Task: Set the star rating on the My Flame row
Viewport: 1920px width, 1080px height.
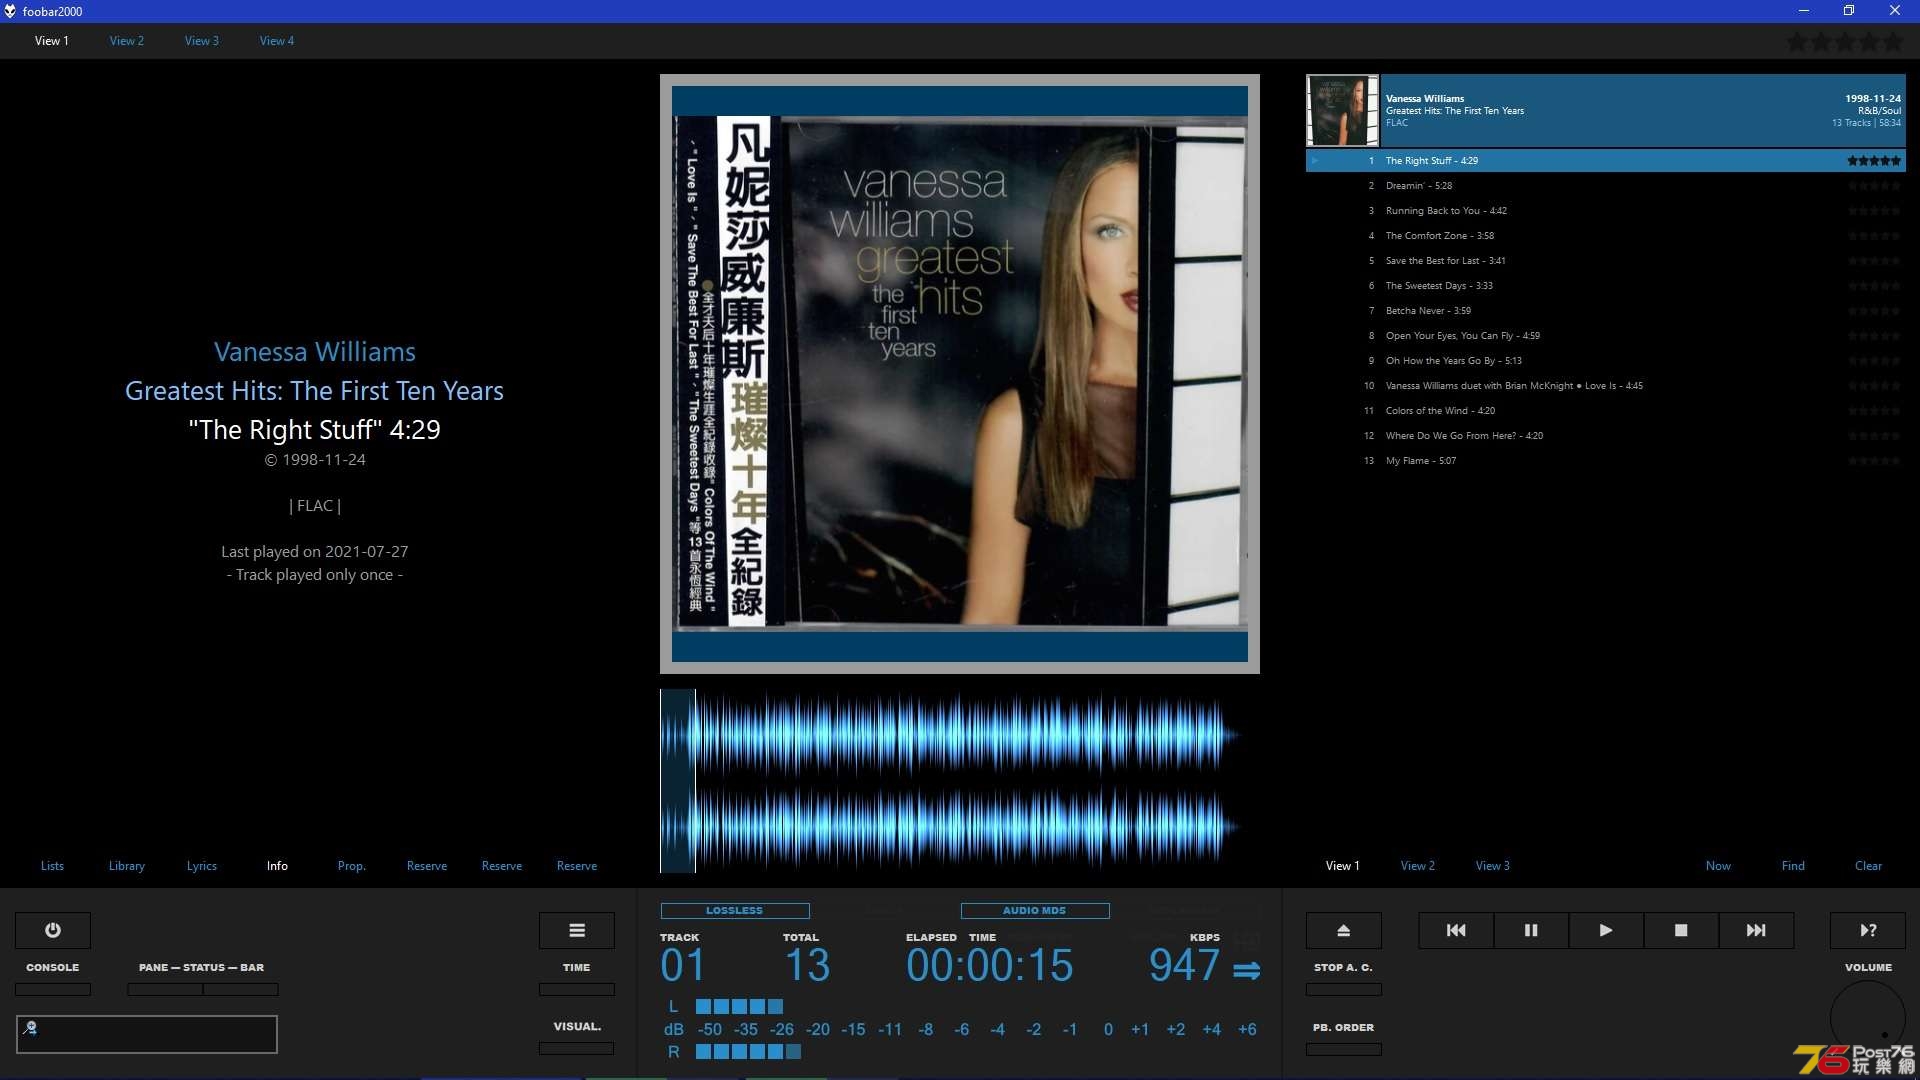Action: tap(1874, 461)
